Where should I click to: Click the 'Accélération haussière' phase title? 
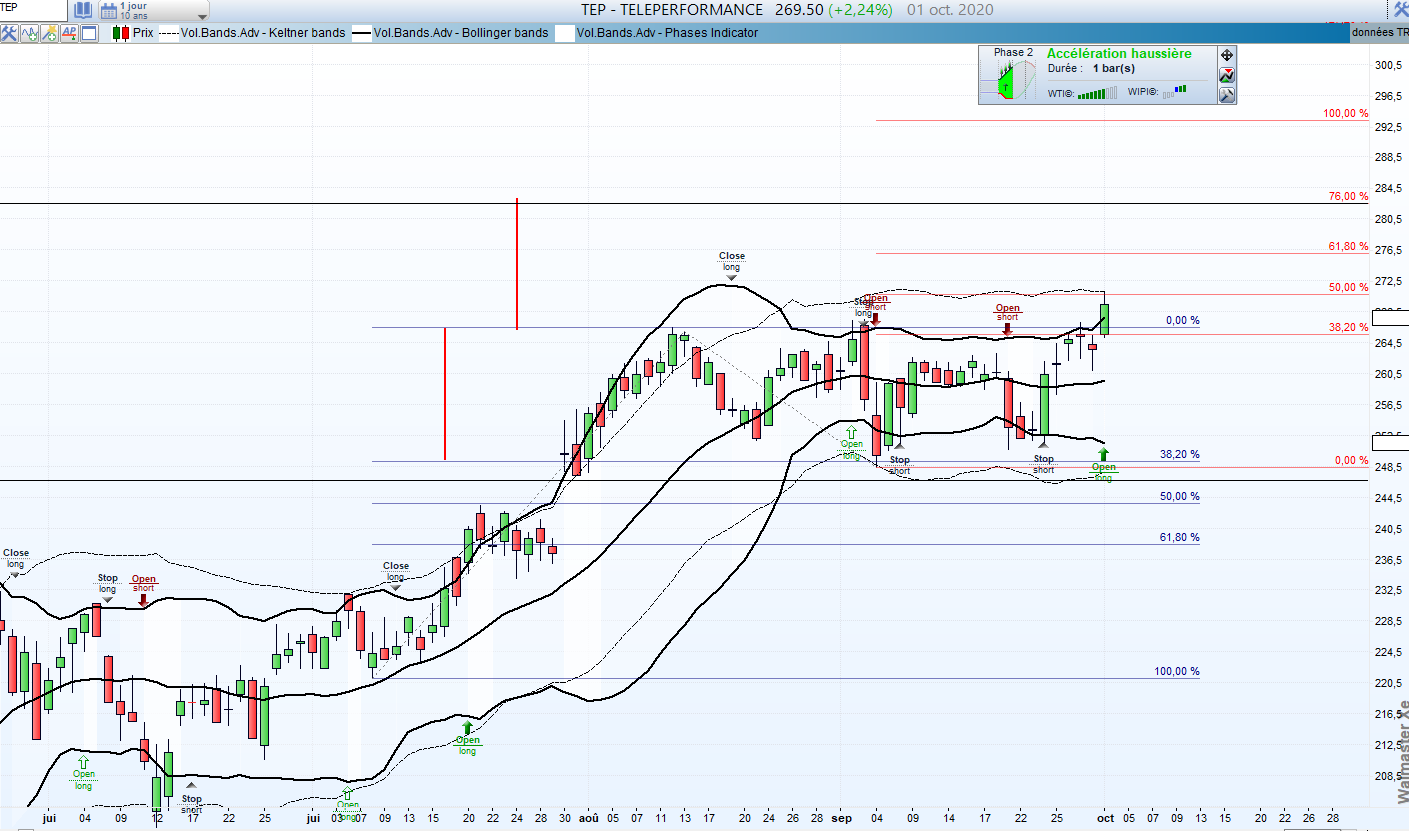(1119, 54)
